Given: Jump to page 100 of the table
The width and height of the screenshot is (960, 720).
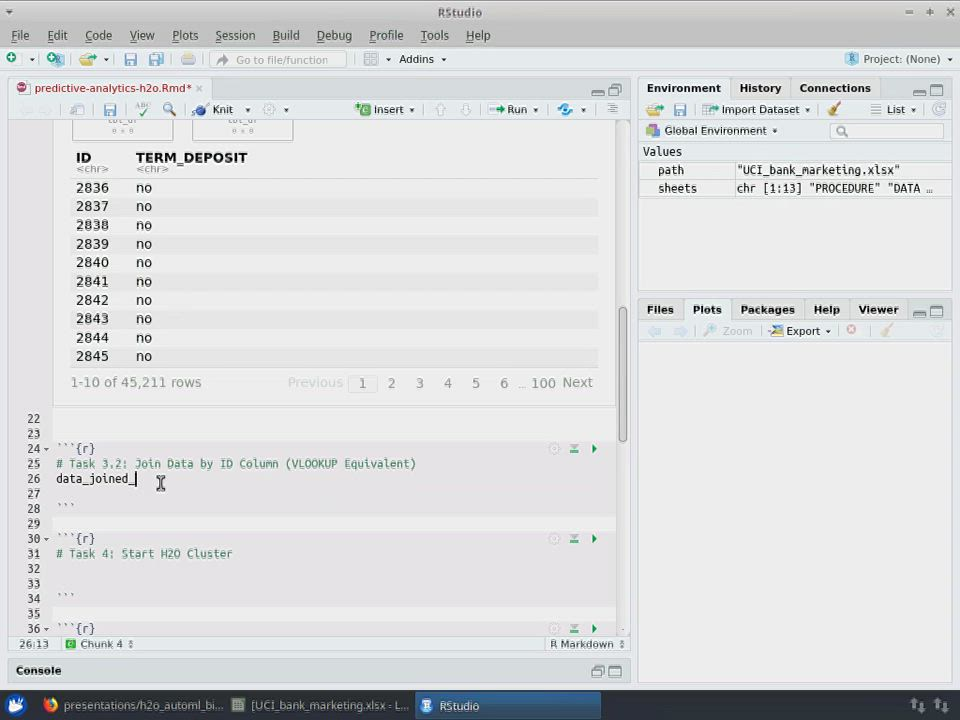Looking at the screenshot, I should click(543, 383).
